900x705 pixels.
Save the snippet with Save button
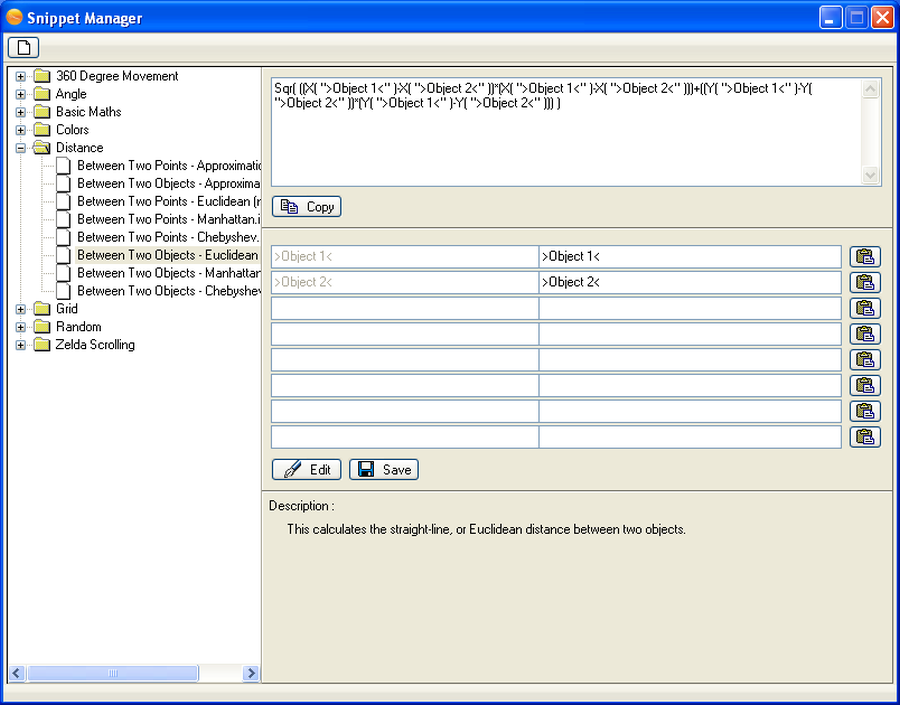pos(384,470)
